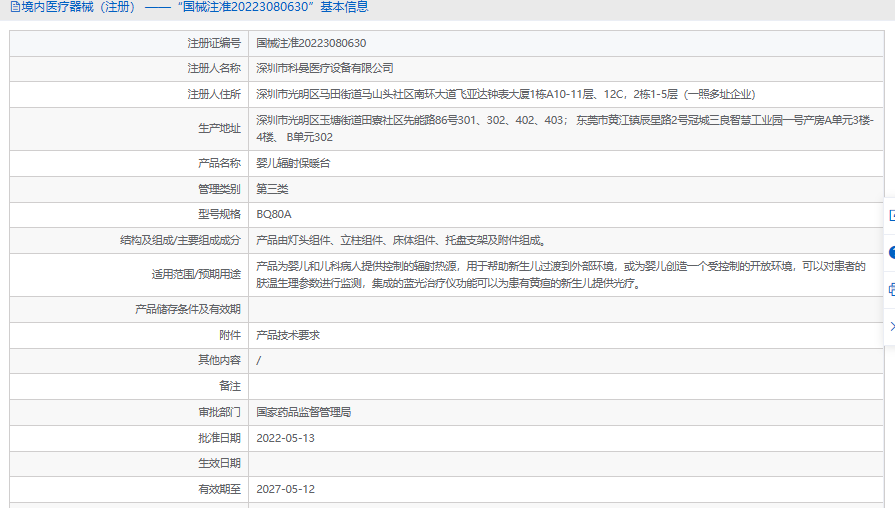Click the product name 婴儿辐射保暖台
Viewport: 895px width, 508px height.
(293, 163)
